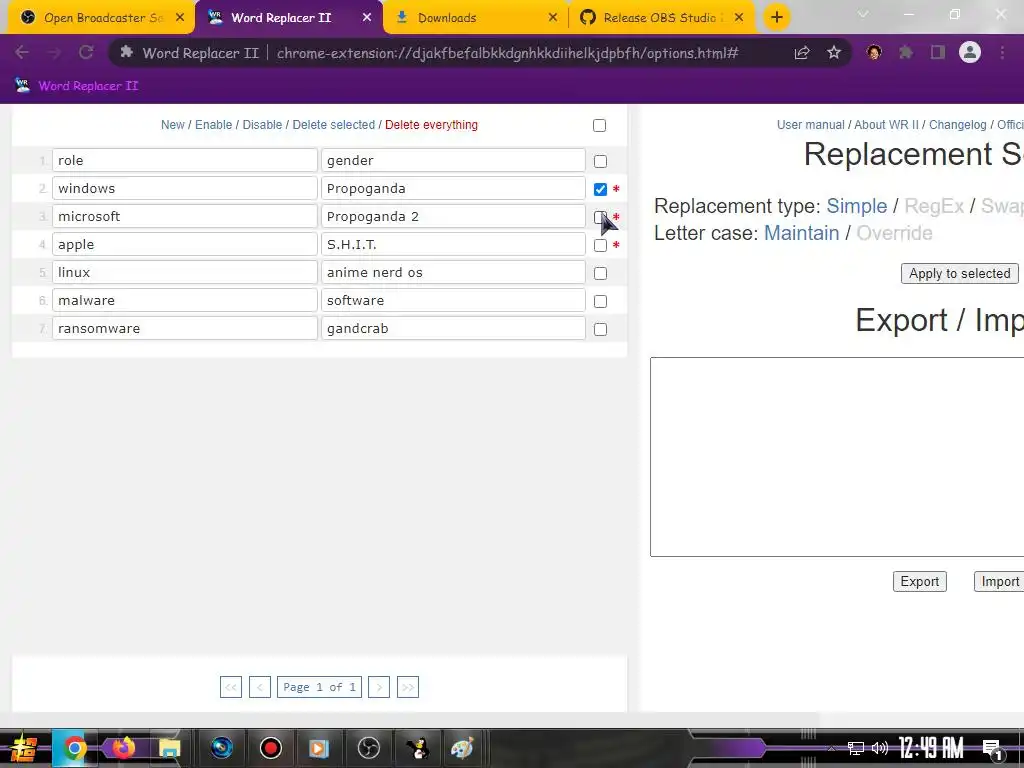Open the Chrome profile avatar
1024x768 pixels.
click(970, 52)
